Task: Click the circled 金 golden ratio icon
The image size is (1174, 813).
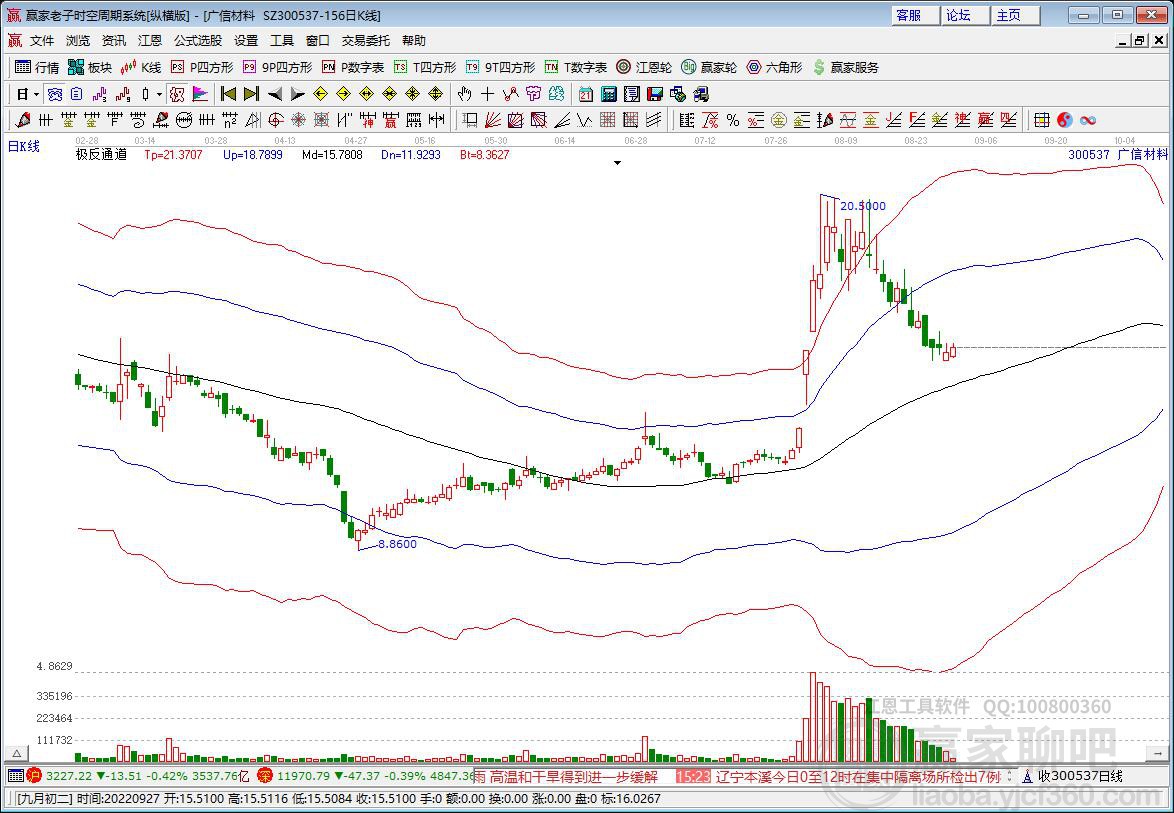Action: [x=779, y=120]
